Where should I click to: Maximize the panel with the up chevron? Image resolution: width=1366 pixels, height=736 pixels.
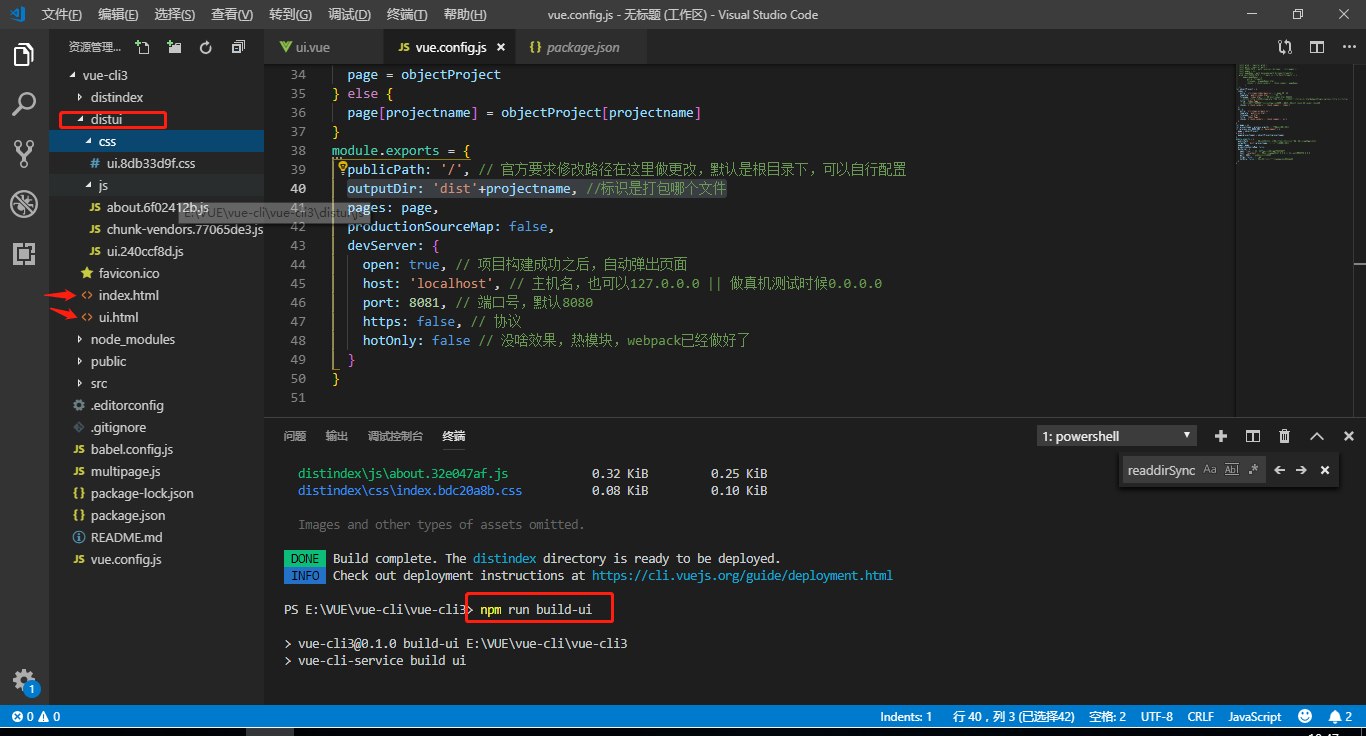1317,436
